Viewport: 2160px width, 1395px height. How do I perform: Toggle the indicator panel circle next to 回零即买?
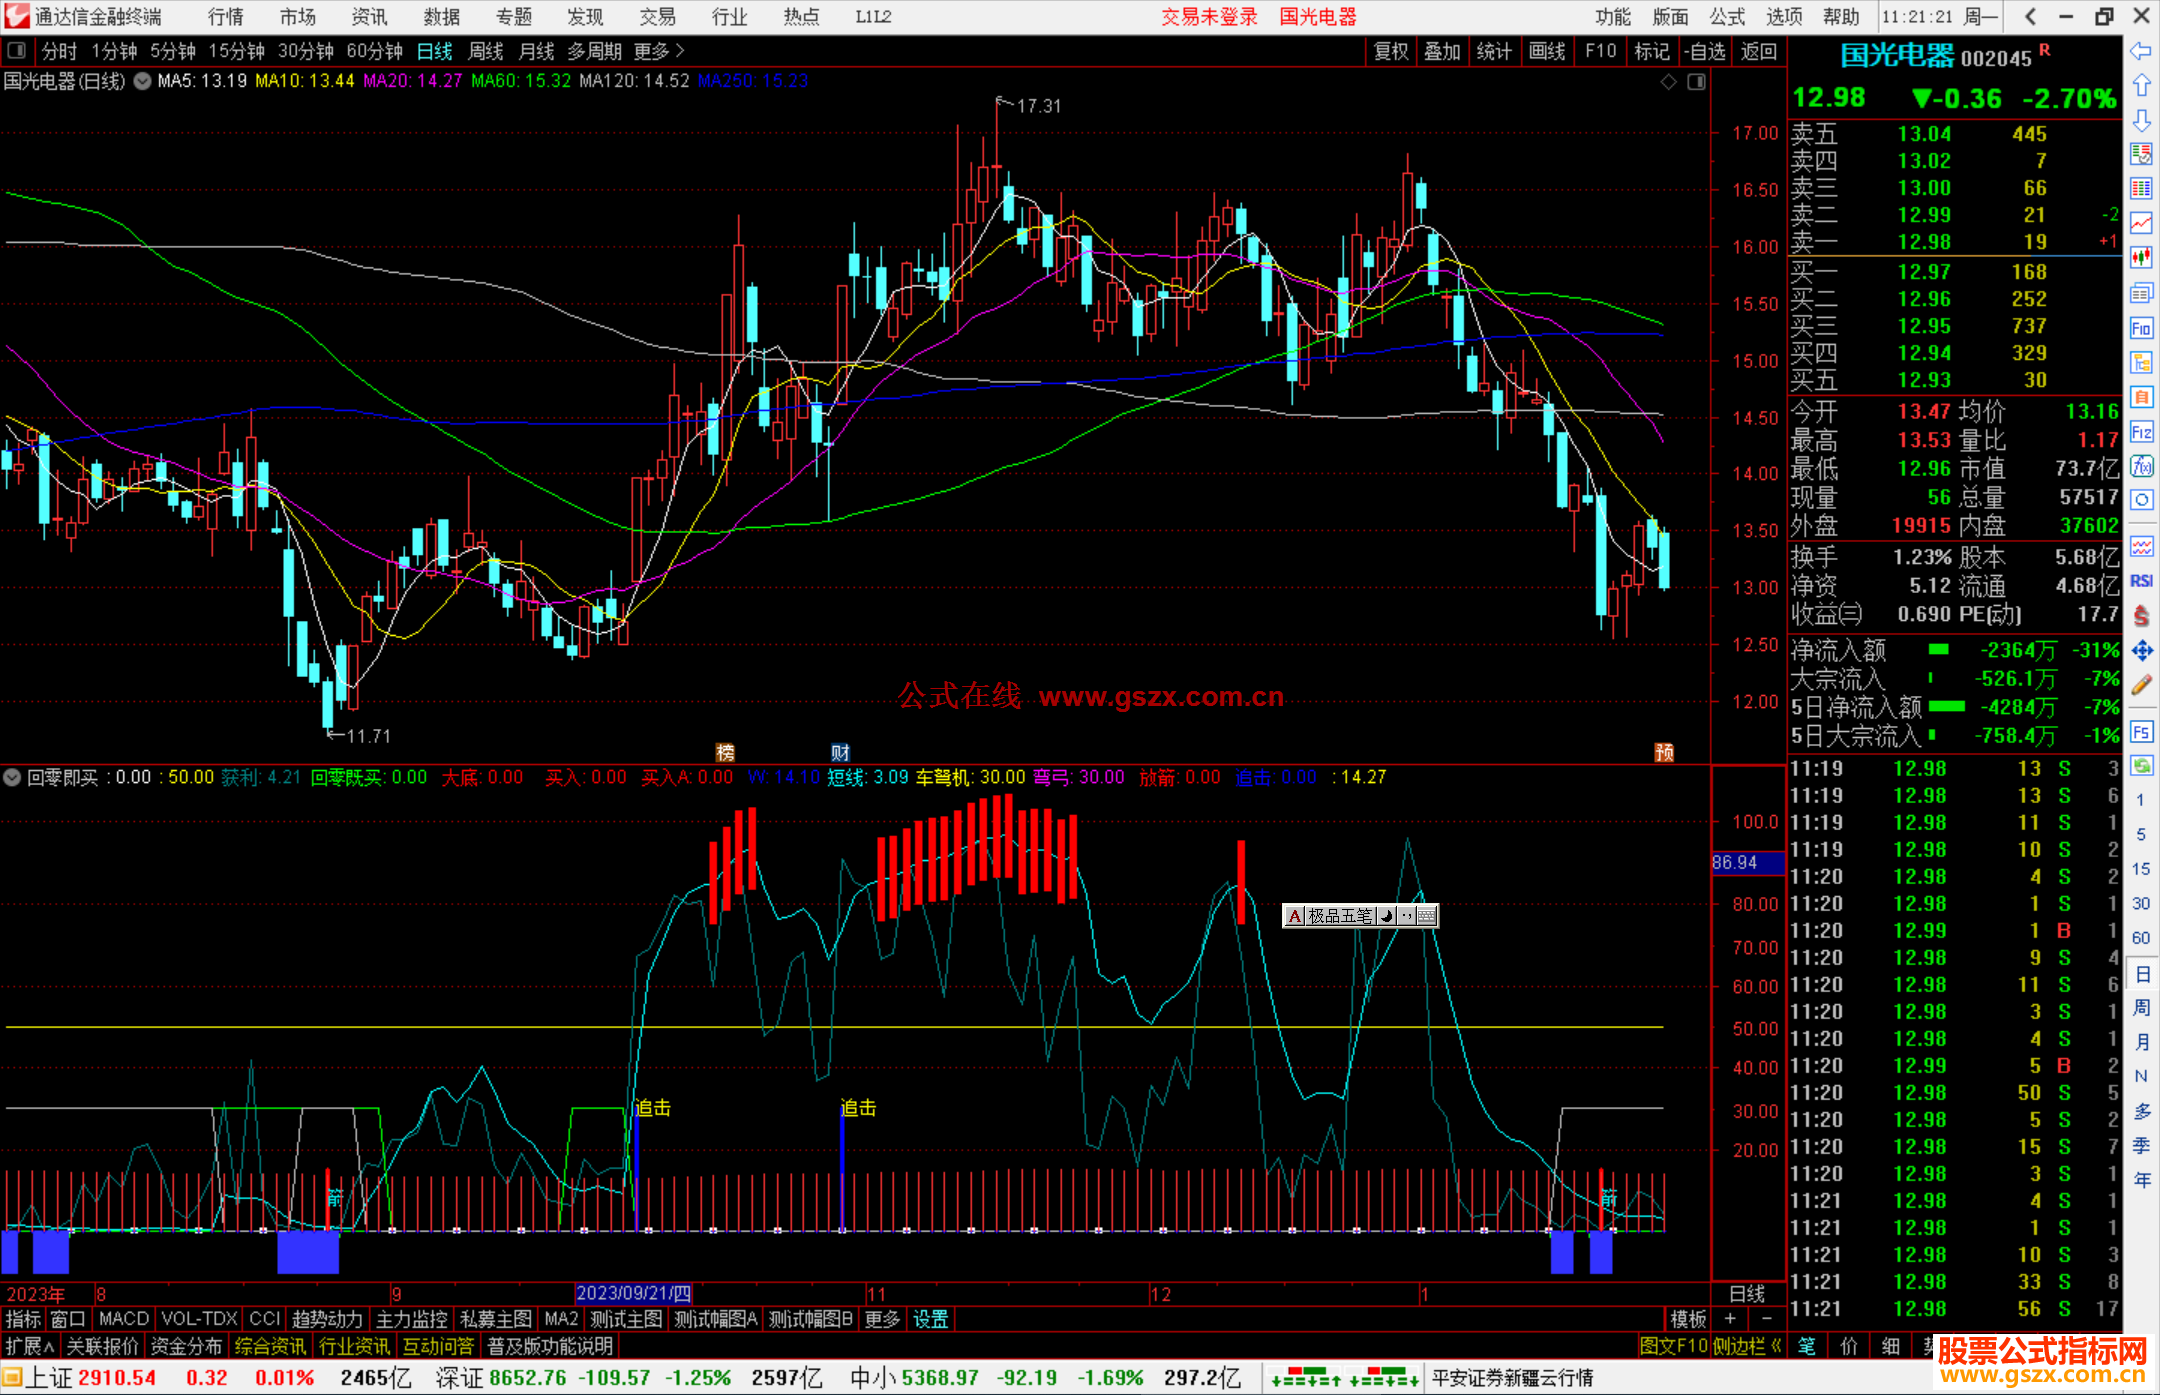pyautogui.click(x=12, y=777)
